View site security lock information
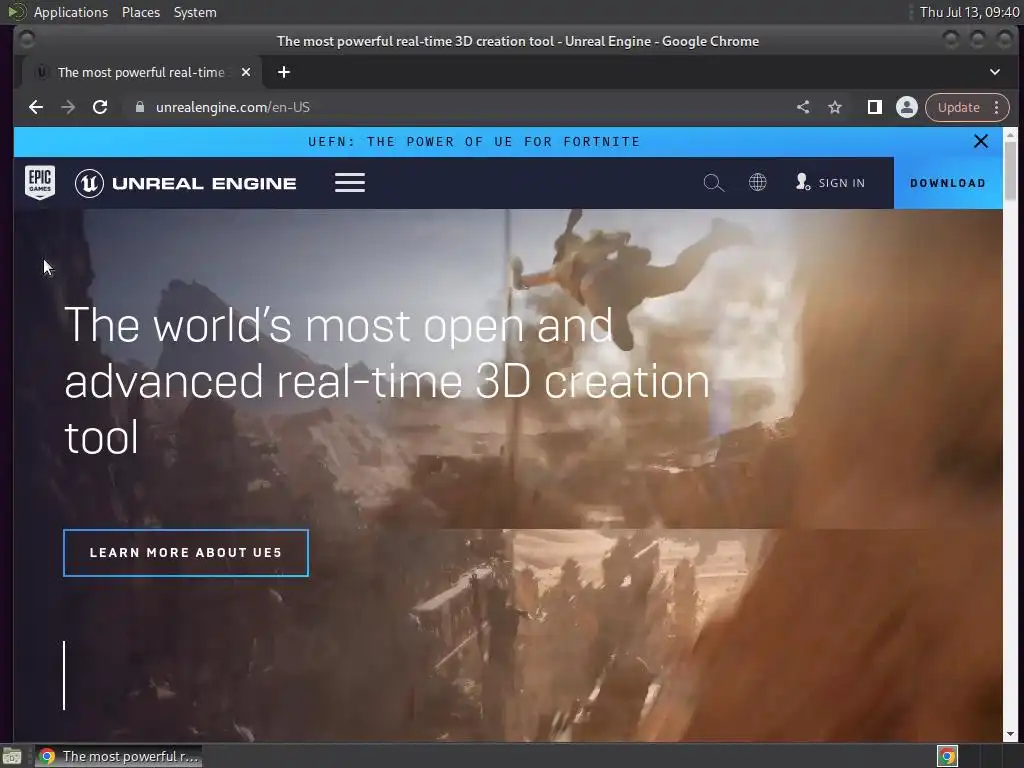The width and height of the screenshot is (1024, 768). coord(139,107)
